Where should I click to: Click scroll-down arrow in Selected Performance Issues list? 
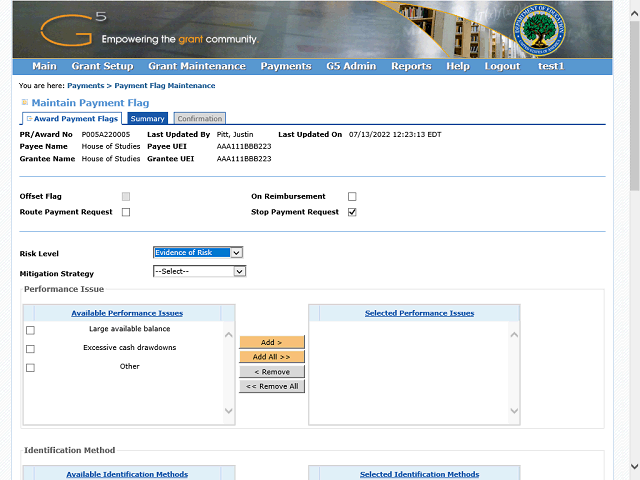pyautogui.click(x=514, y=411)
